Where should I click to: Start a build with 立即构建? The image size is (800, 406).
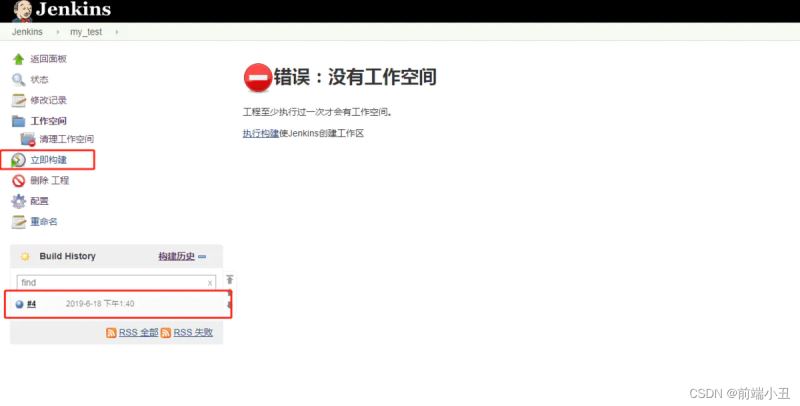(x=48, y=160)
